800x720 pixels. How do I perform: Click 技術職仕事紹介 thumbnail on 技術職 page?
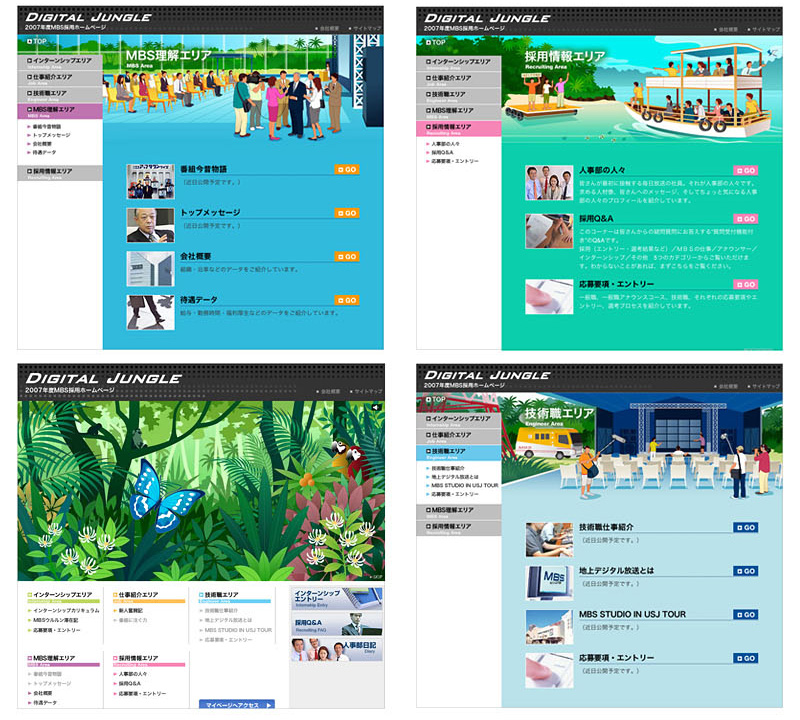(549, 540)
